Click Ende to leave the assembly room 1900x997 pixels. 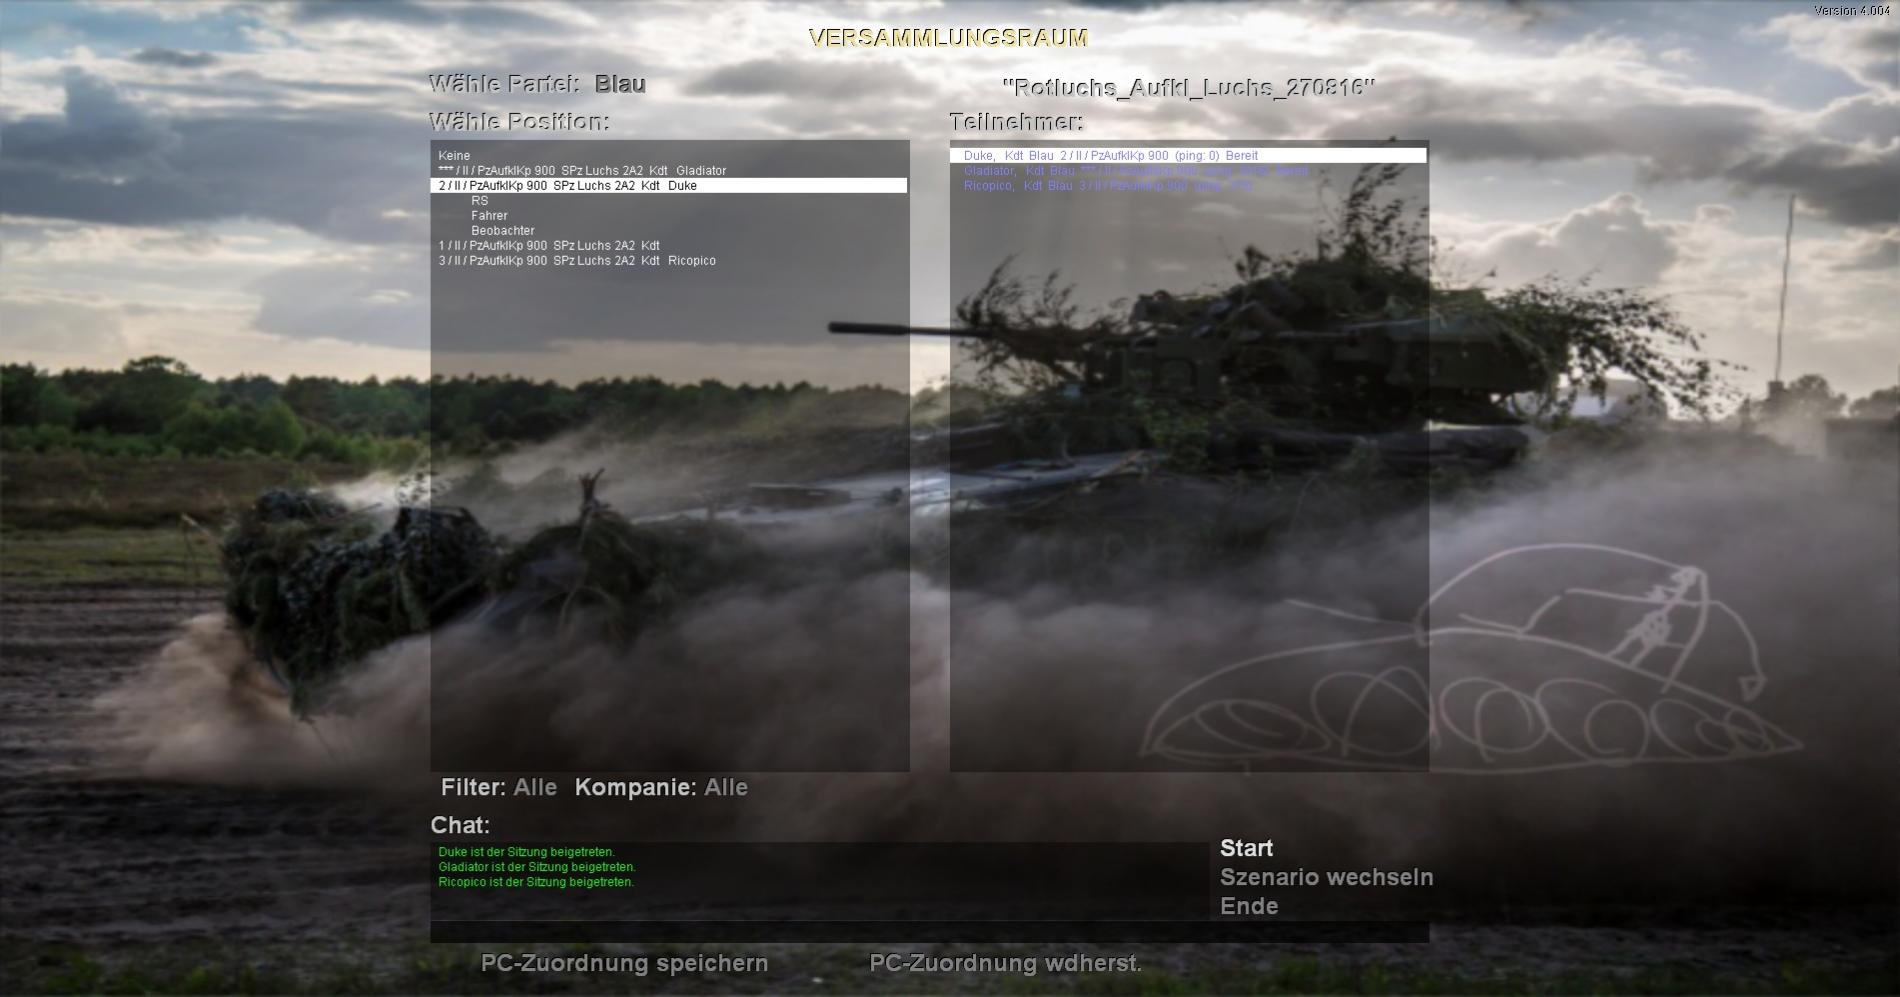[x=1249, y=906]
